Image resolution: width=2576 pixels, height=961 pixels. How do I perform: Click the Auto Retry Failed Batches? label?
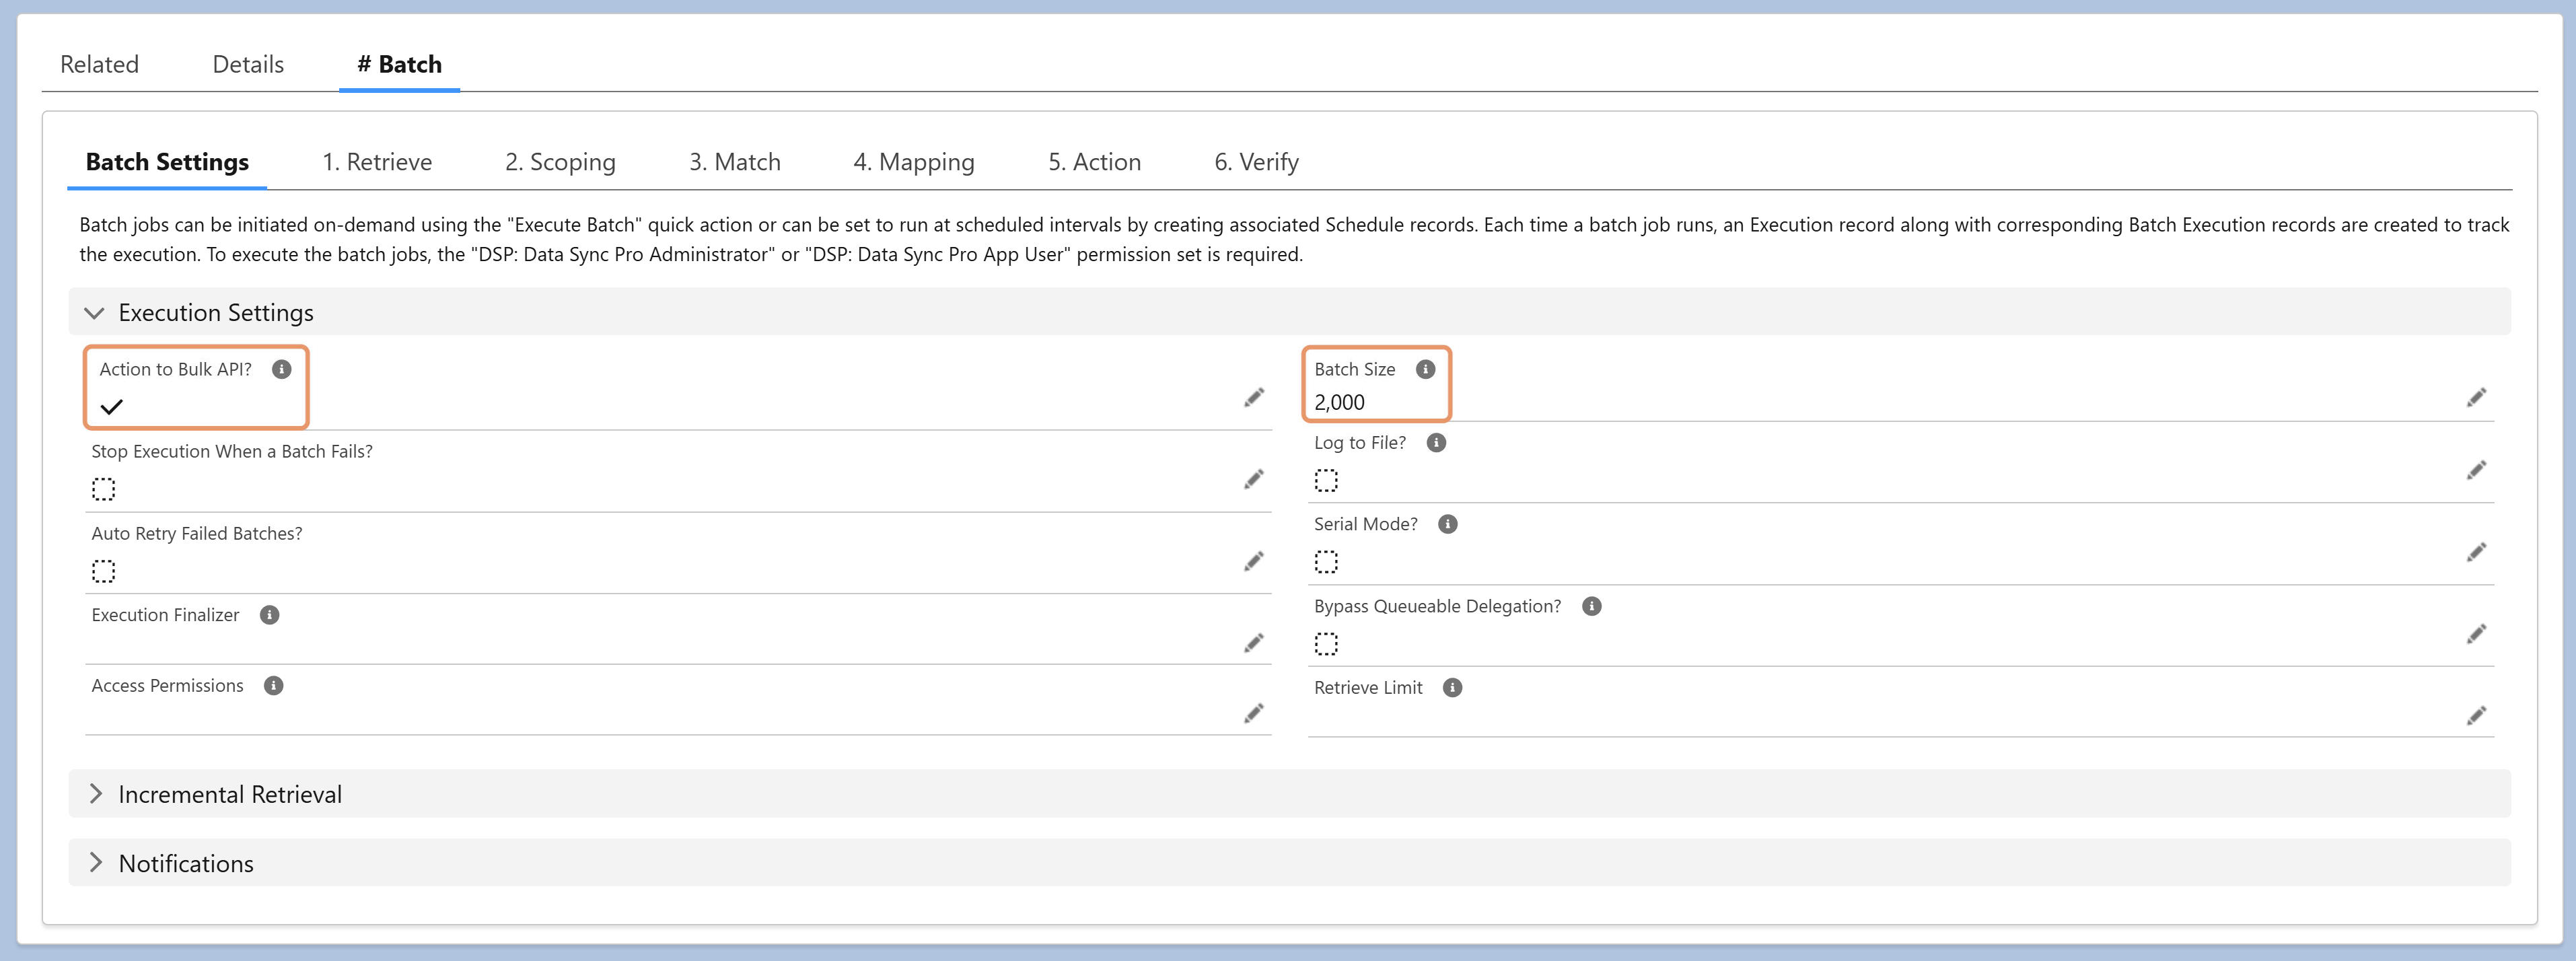tap(197, 533)
